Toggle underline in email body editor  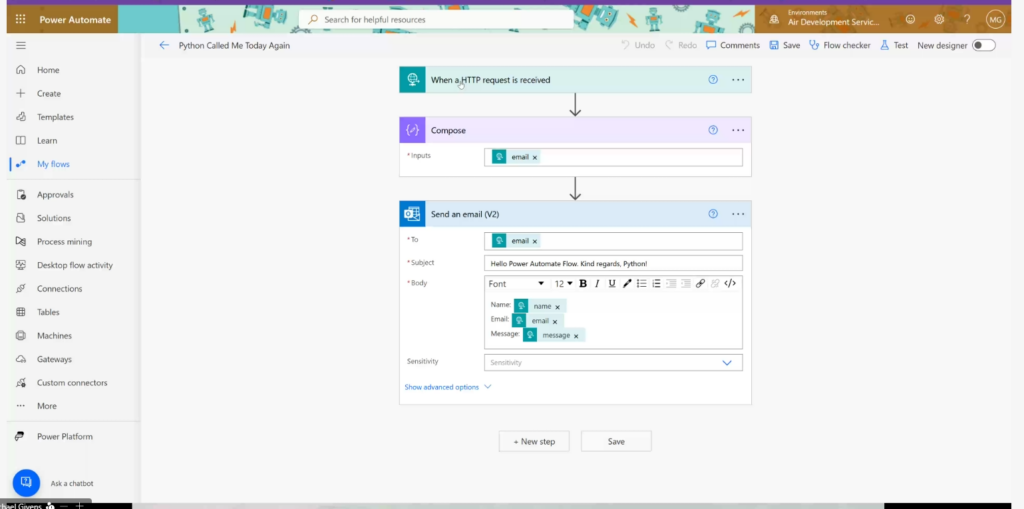tap(612, 284)
